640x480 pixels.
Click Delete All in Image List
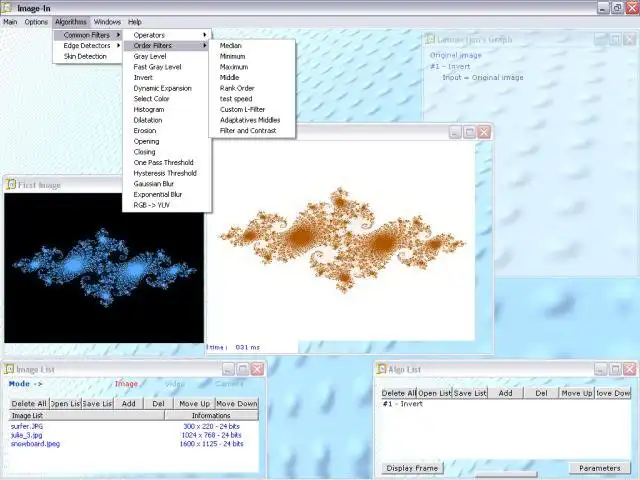[29, 403]
